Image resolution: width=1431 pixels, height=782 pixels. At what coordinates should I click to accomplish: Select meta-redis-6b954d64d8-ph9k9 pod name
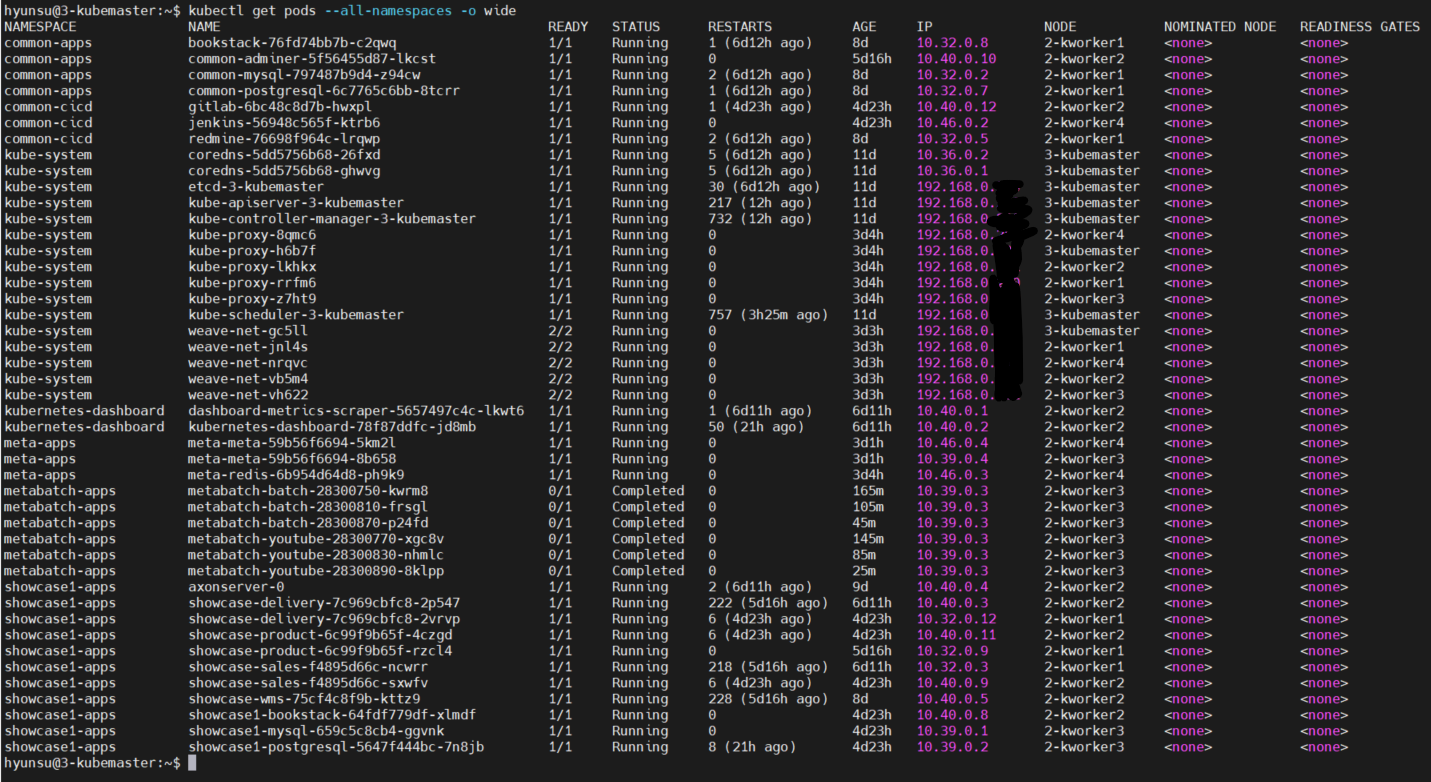[x=296, y=475]
